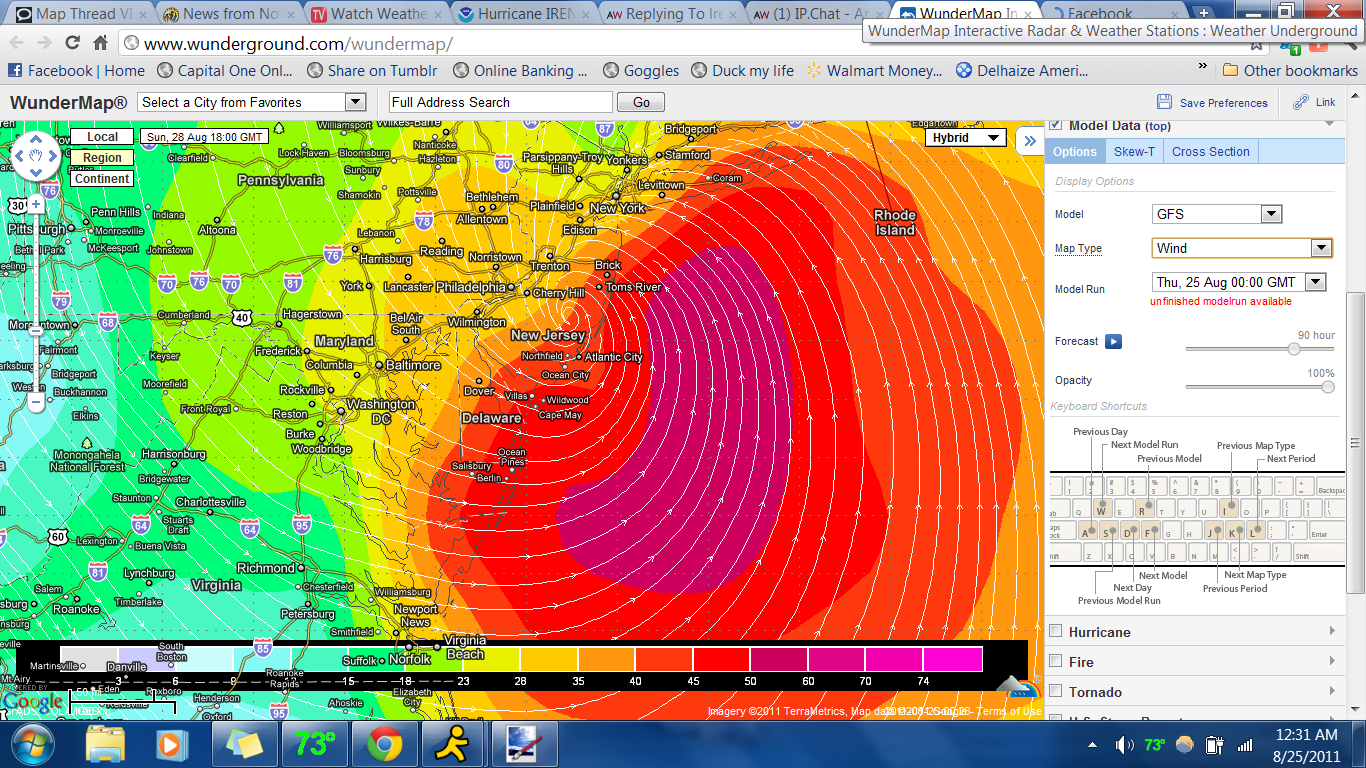
Task: Select the Continent map scale button
Action: tap(102, 179)
